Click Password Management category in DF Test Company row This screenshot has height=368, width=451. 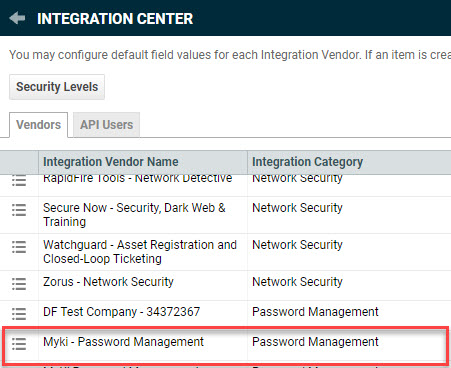315,312
